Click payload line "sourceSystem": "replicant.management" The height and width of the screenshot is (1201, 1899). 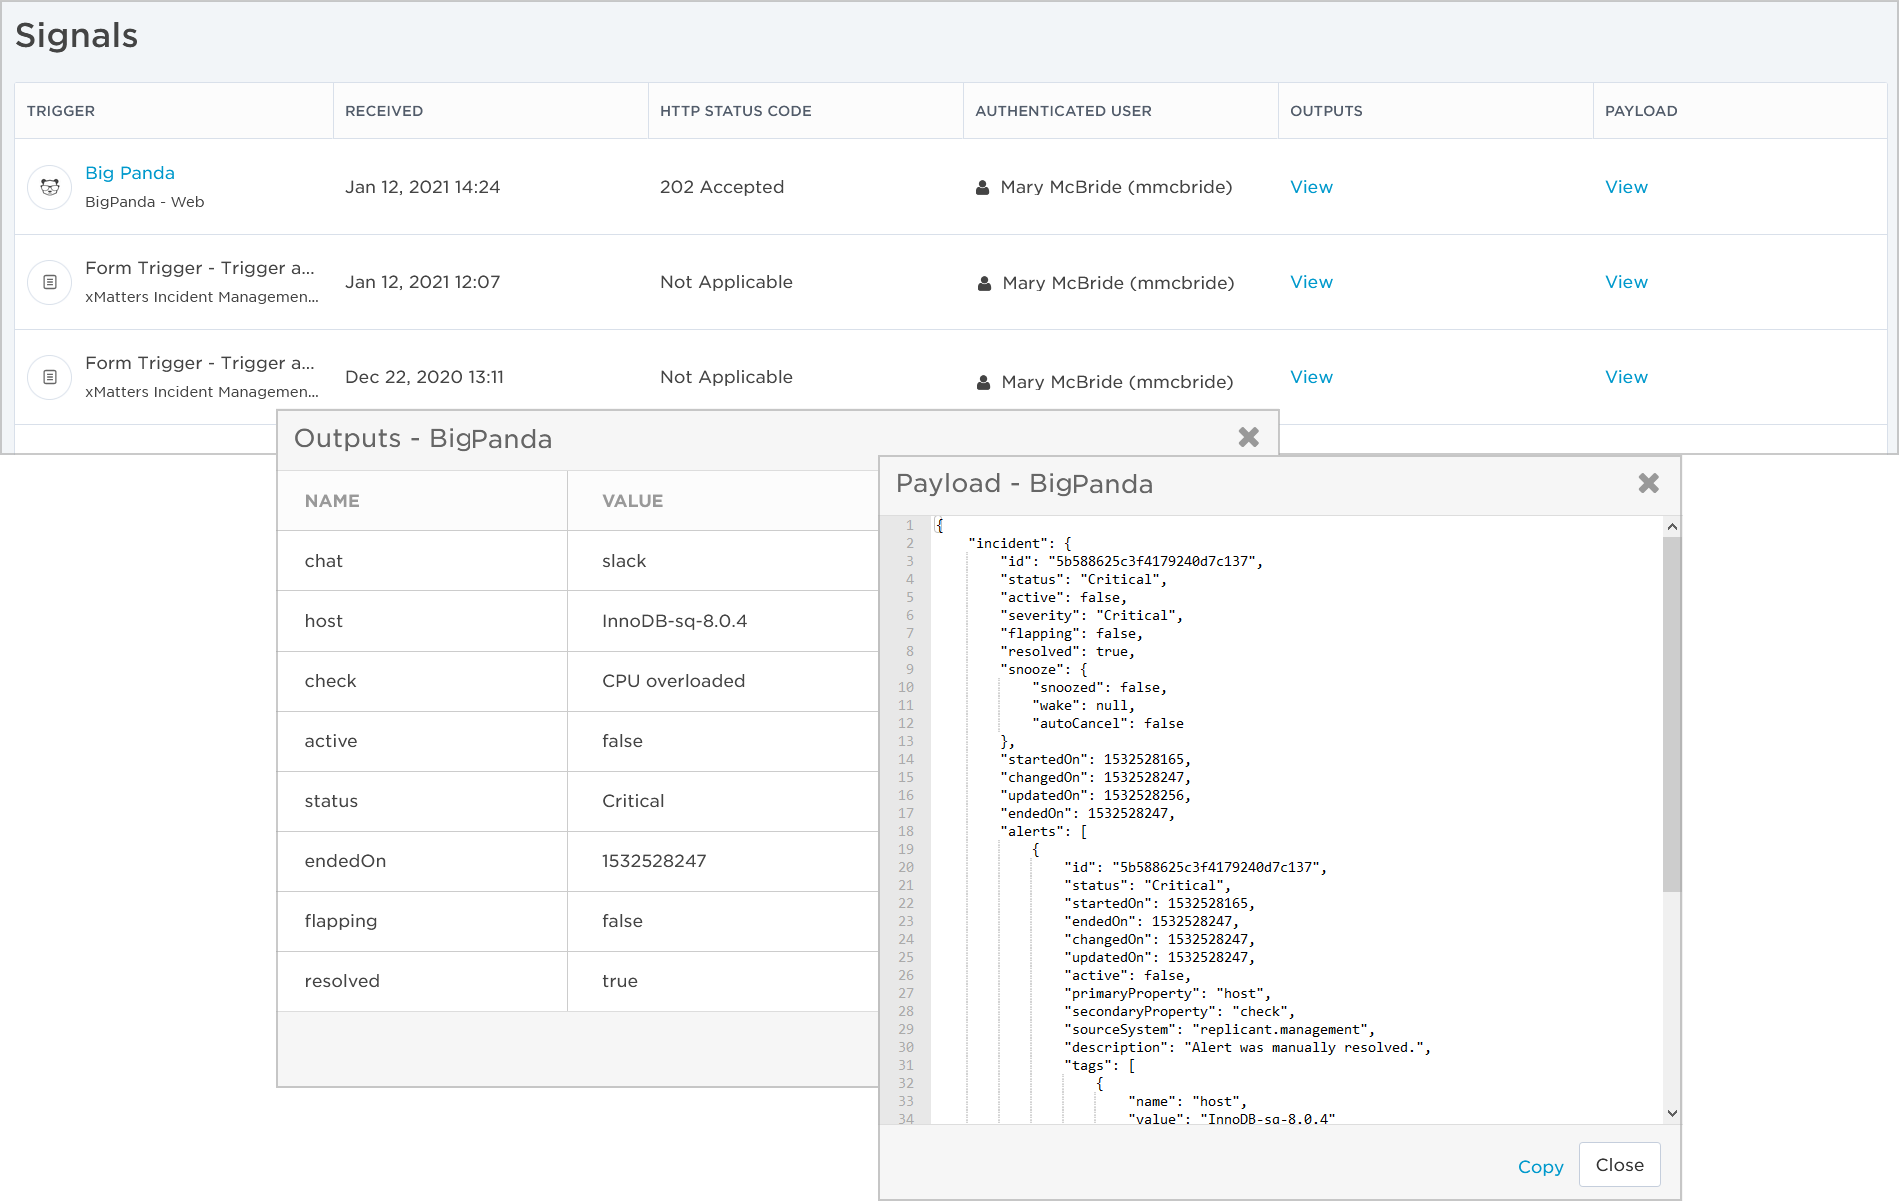click(1219, 1029)
